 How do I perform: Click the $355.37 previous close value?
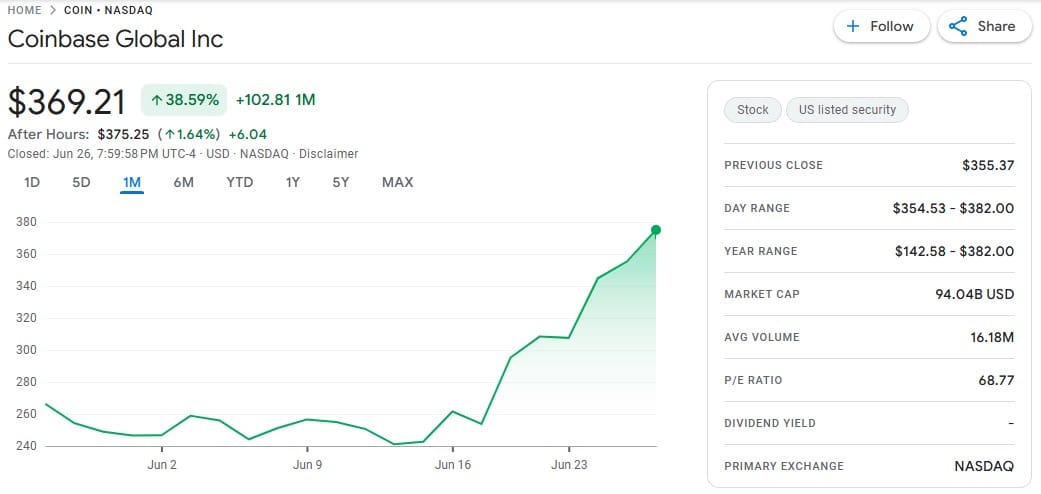point(988,165)
